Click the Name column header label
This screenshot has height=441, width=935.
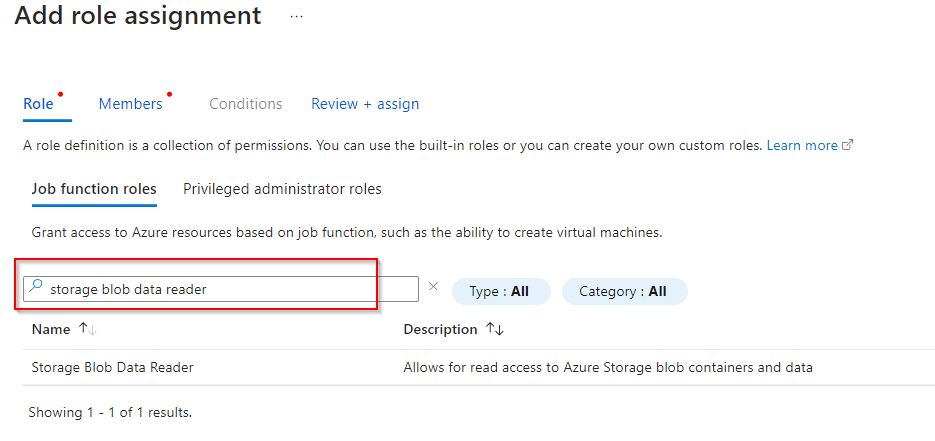51,329
